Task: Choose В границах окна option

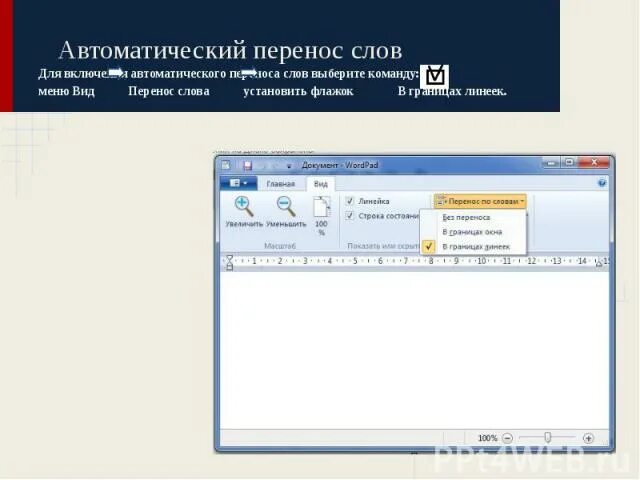Action: pos(473,232)
